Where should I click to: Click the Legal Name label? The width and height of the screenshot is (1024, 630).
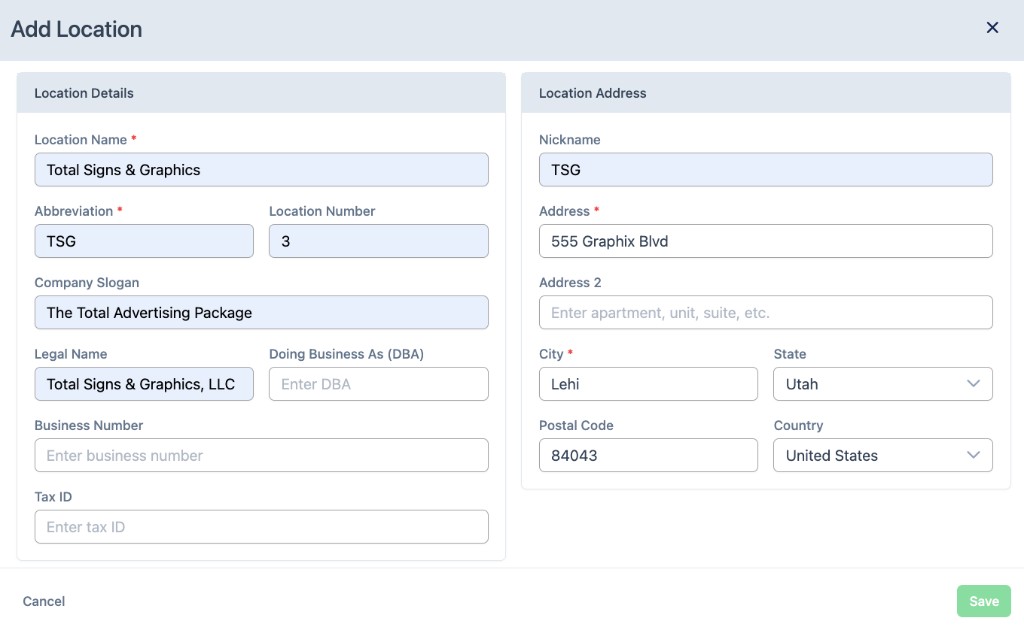coord(71,354)
